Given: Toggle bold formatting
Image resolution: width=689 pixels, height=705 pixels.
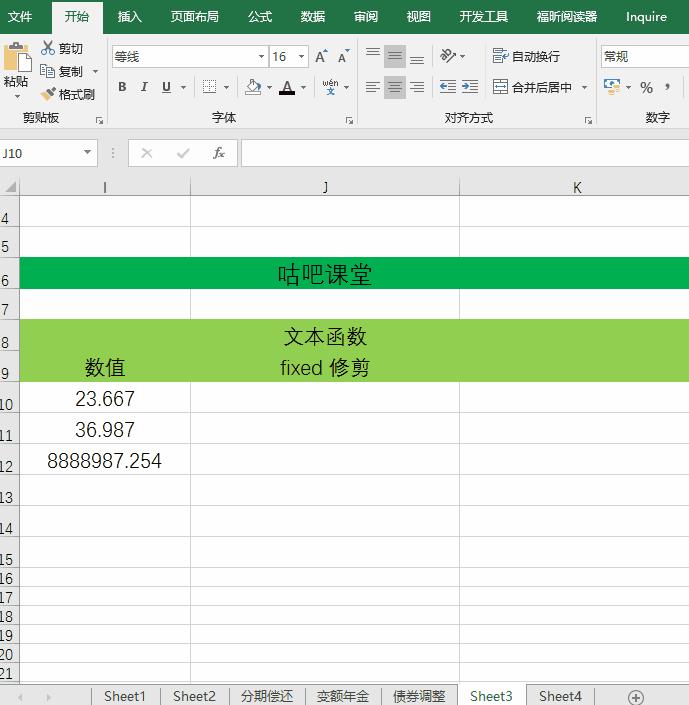Looking at the screenshot, I should (x=122, y=87).
